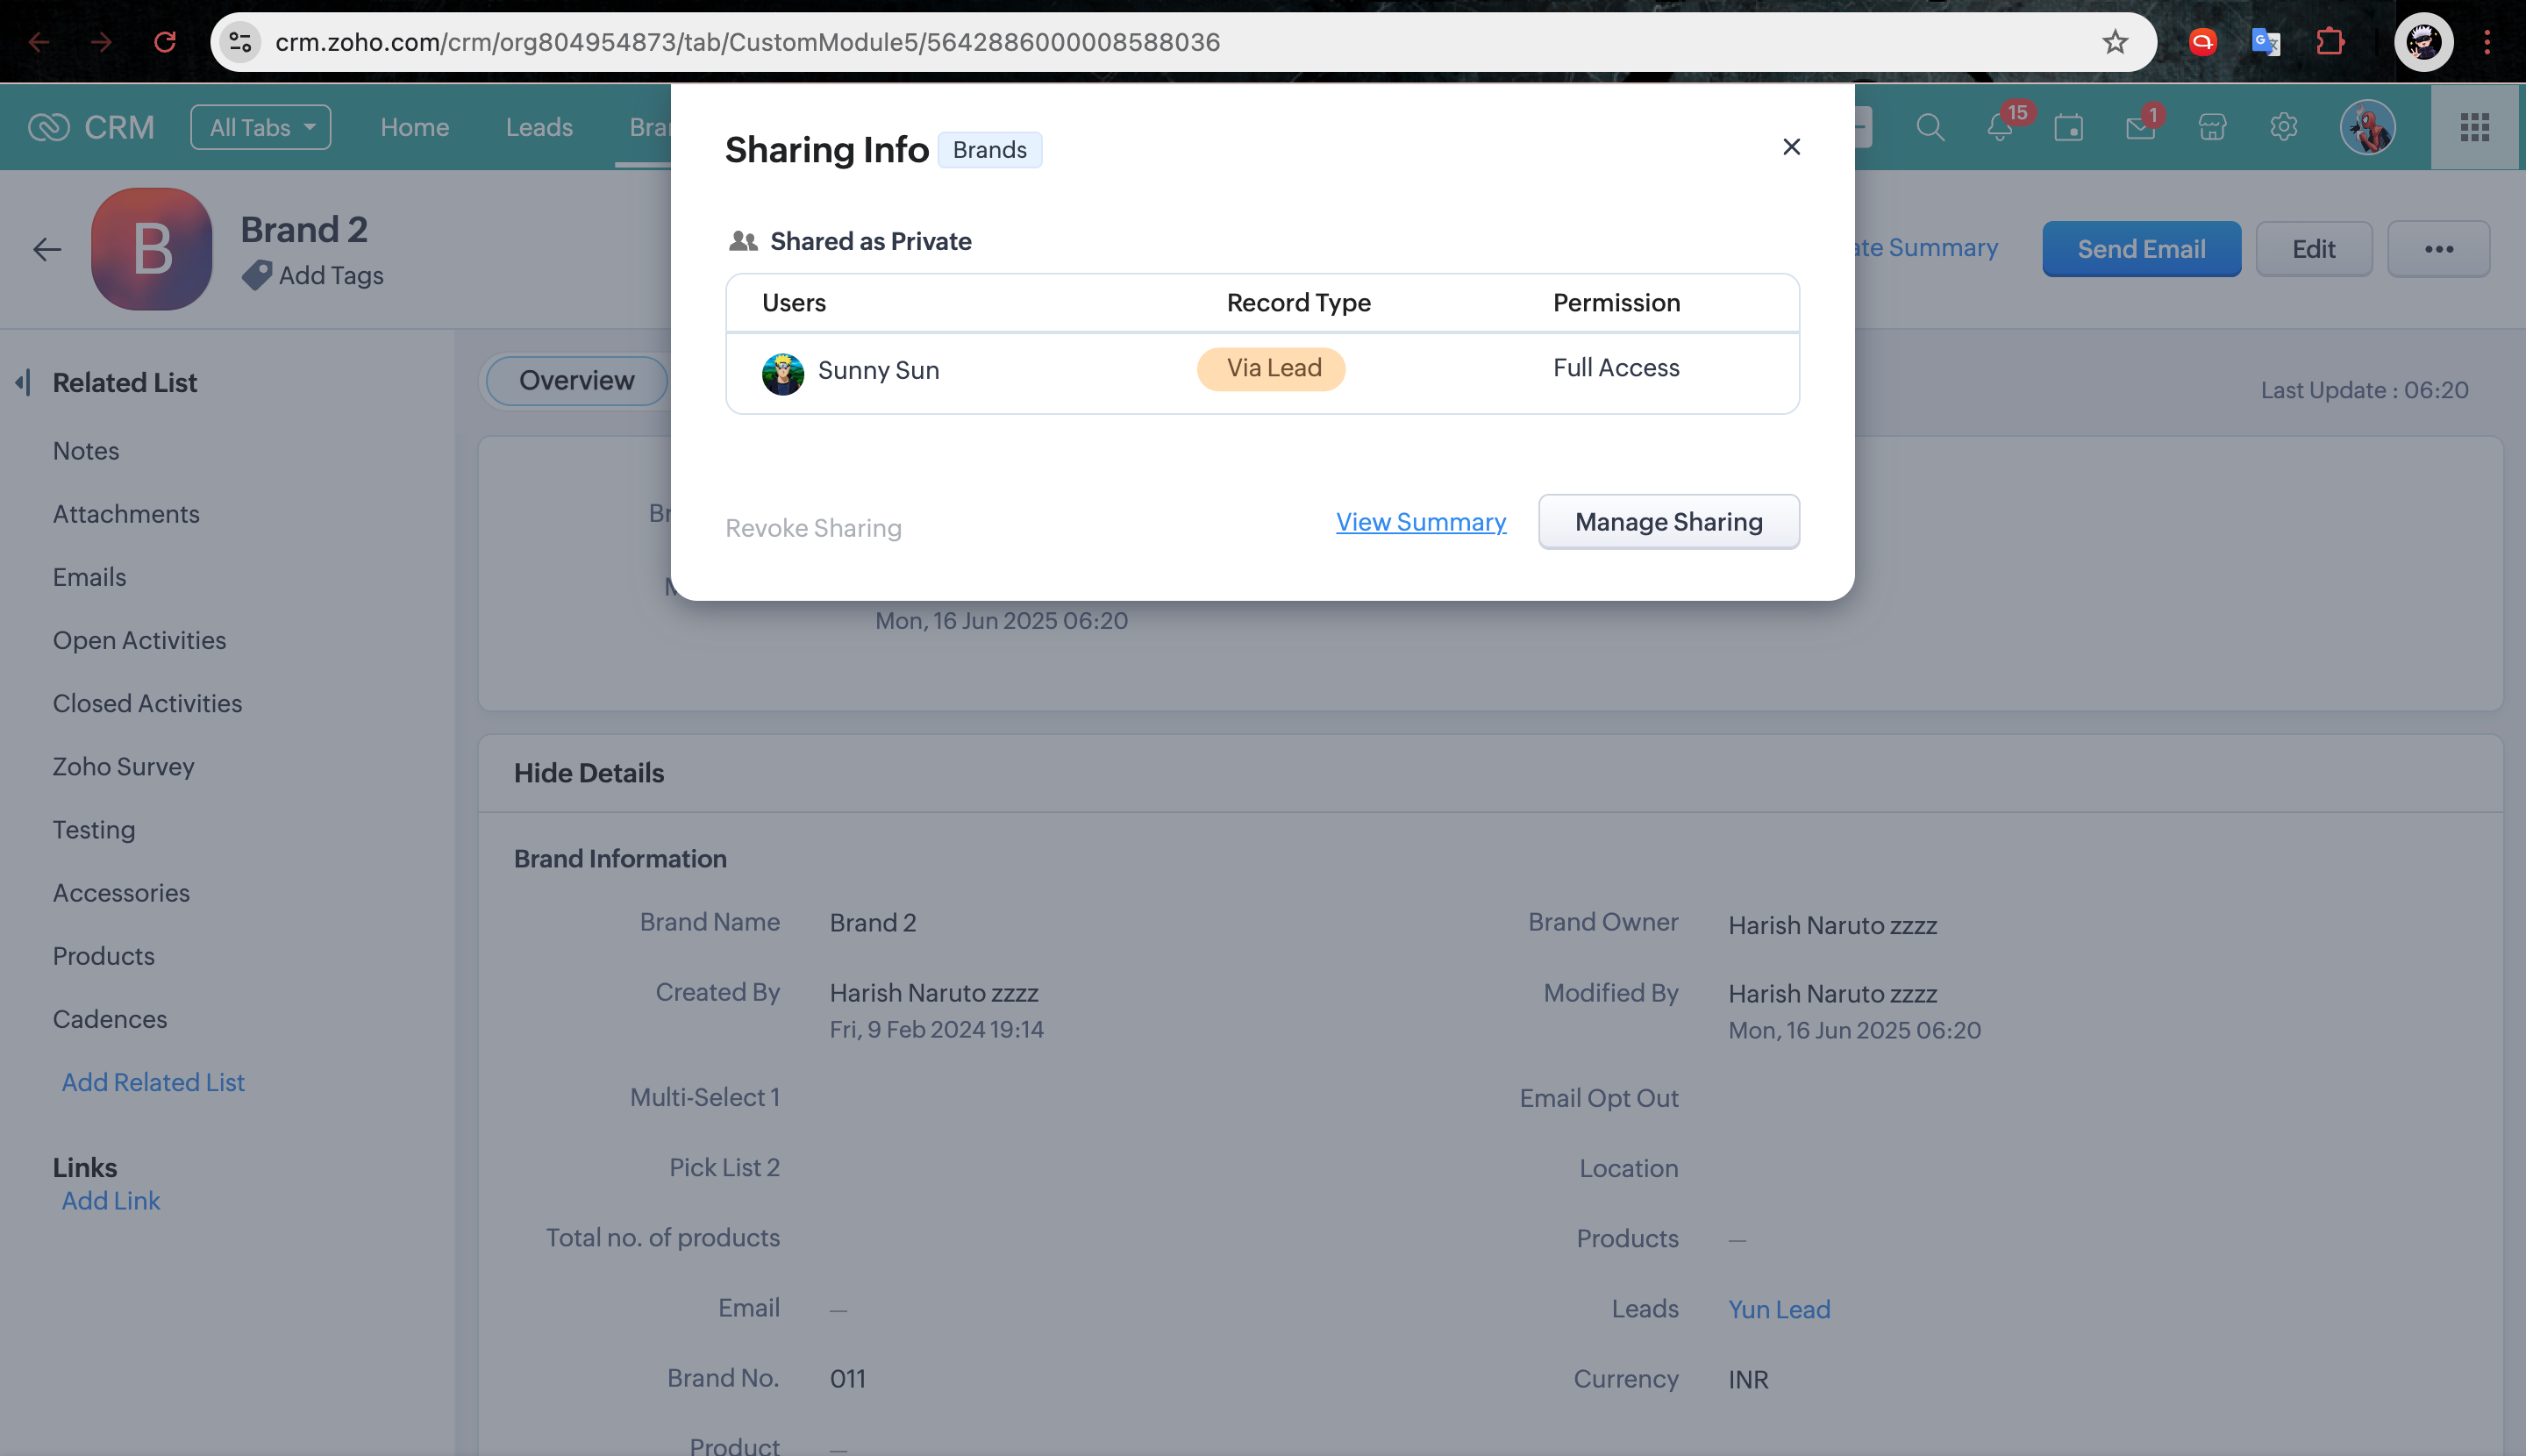Open the three-dots more actions menu

click(2438, 249)
